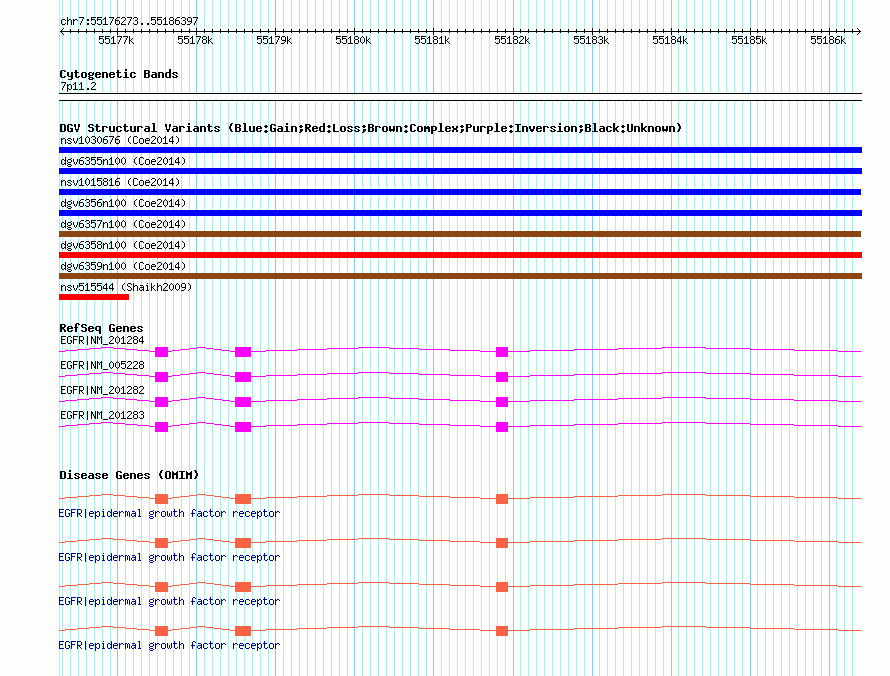Viewport: 890px width, 676px height.
Task: Click the blue gain bar under dgv6355n100
Action: [x=460, y=171]
